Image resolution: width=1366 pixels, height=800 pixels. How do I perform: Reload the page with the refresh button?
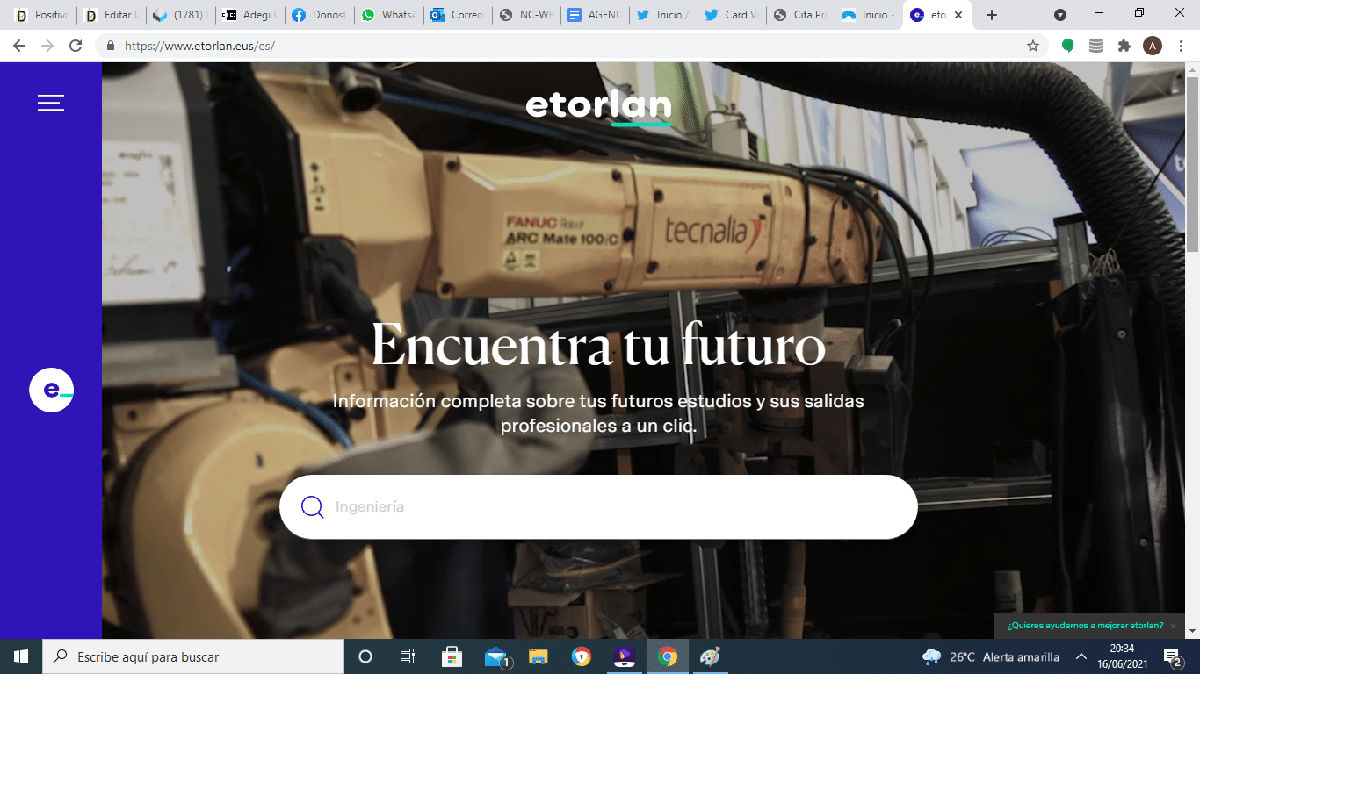tap(75, 46)
